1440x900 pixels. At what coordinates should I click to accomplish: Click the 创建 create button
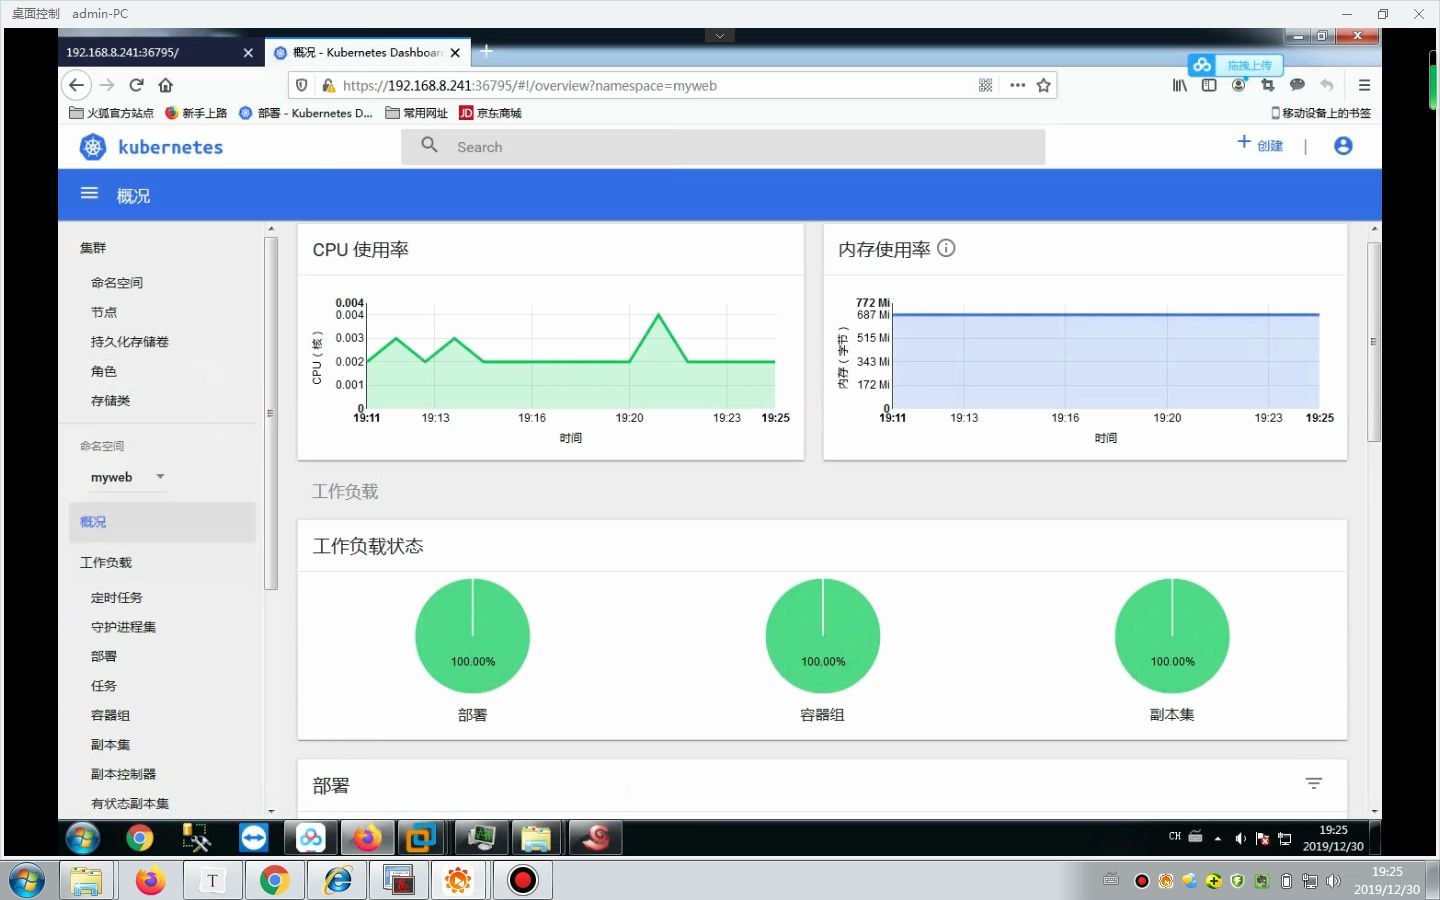point(1260,145)
